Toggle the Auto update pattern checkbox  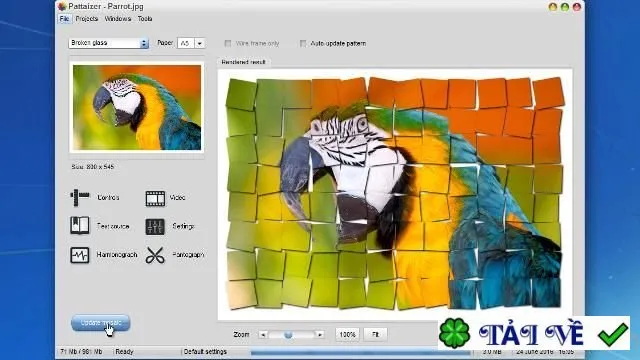pos(303,43)
